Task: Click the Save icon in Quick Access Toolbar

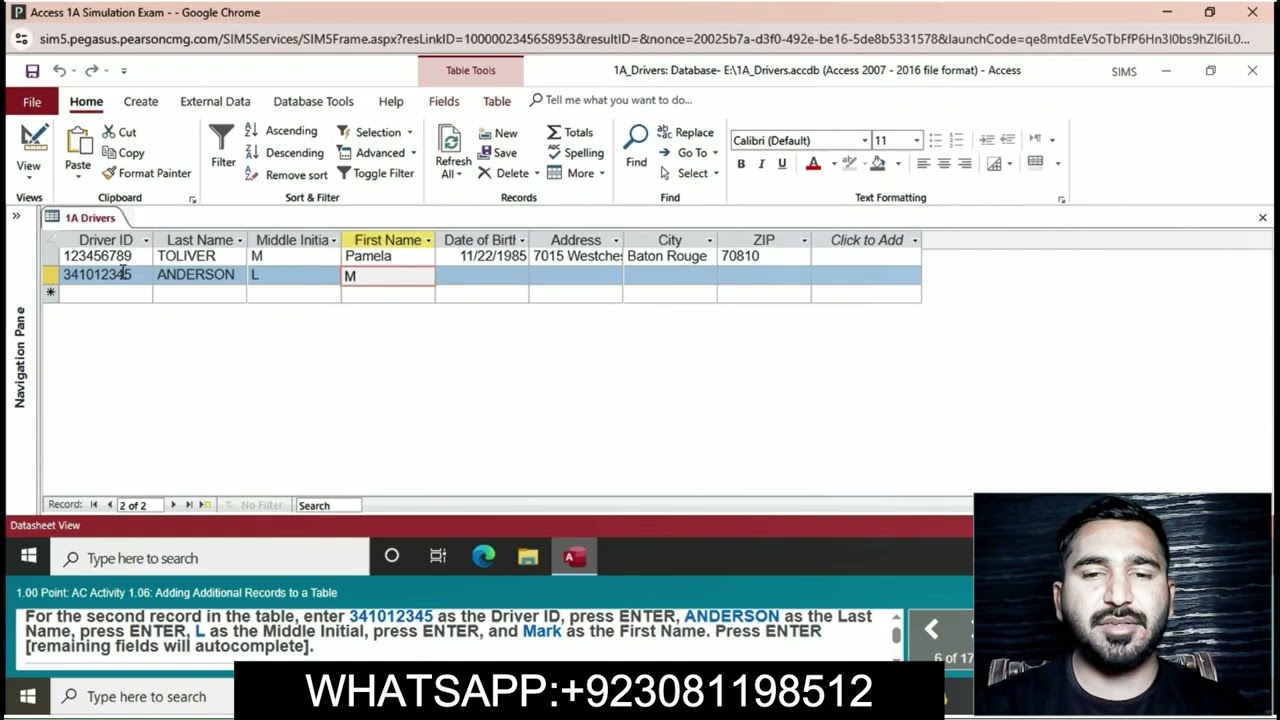Action: tap(32, 71)
